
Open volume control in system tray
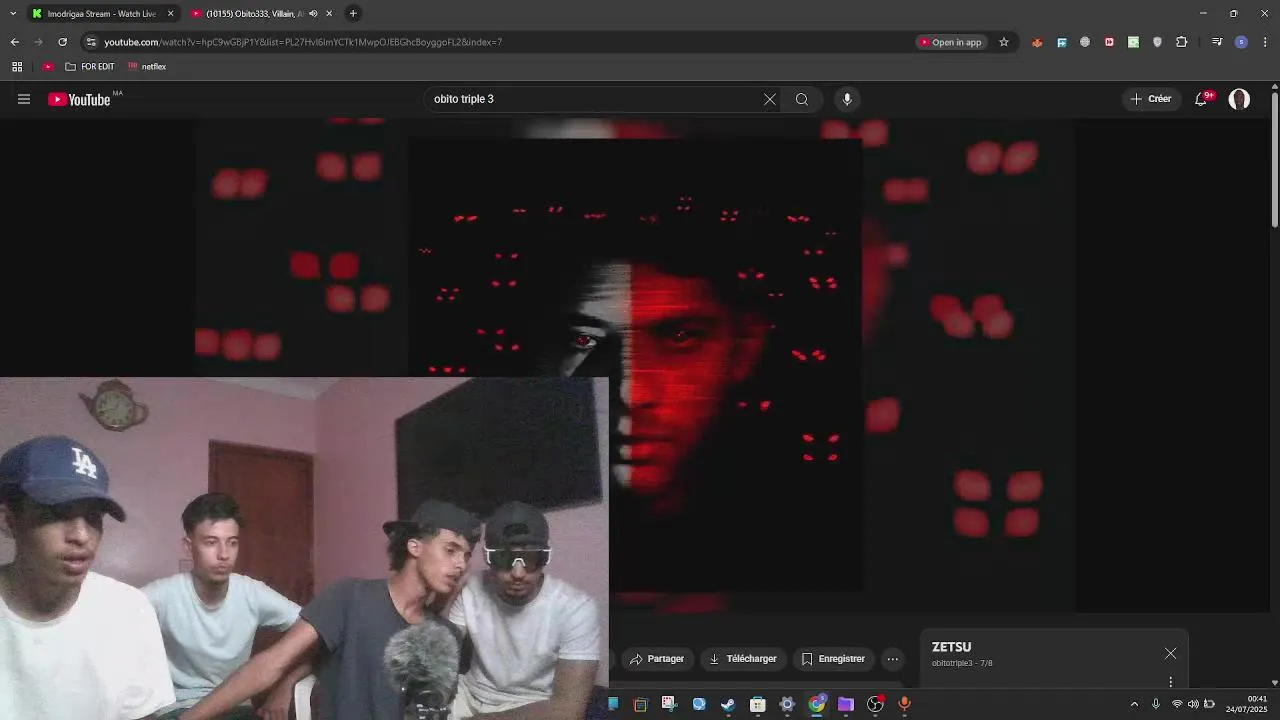1193,704
